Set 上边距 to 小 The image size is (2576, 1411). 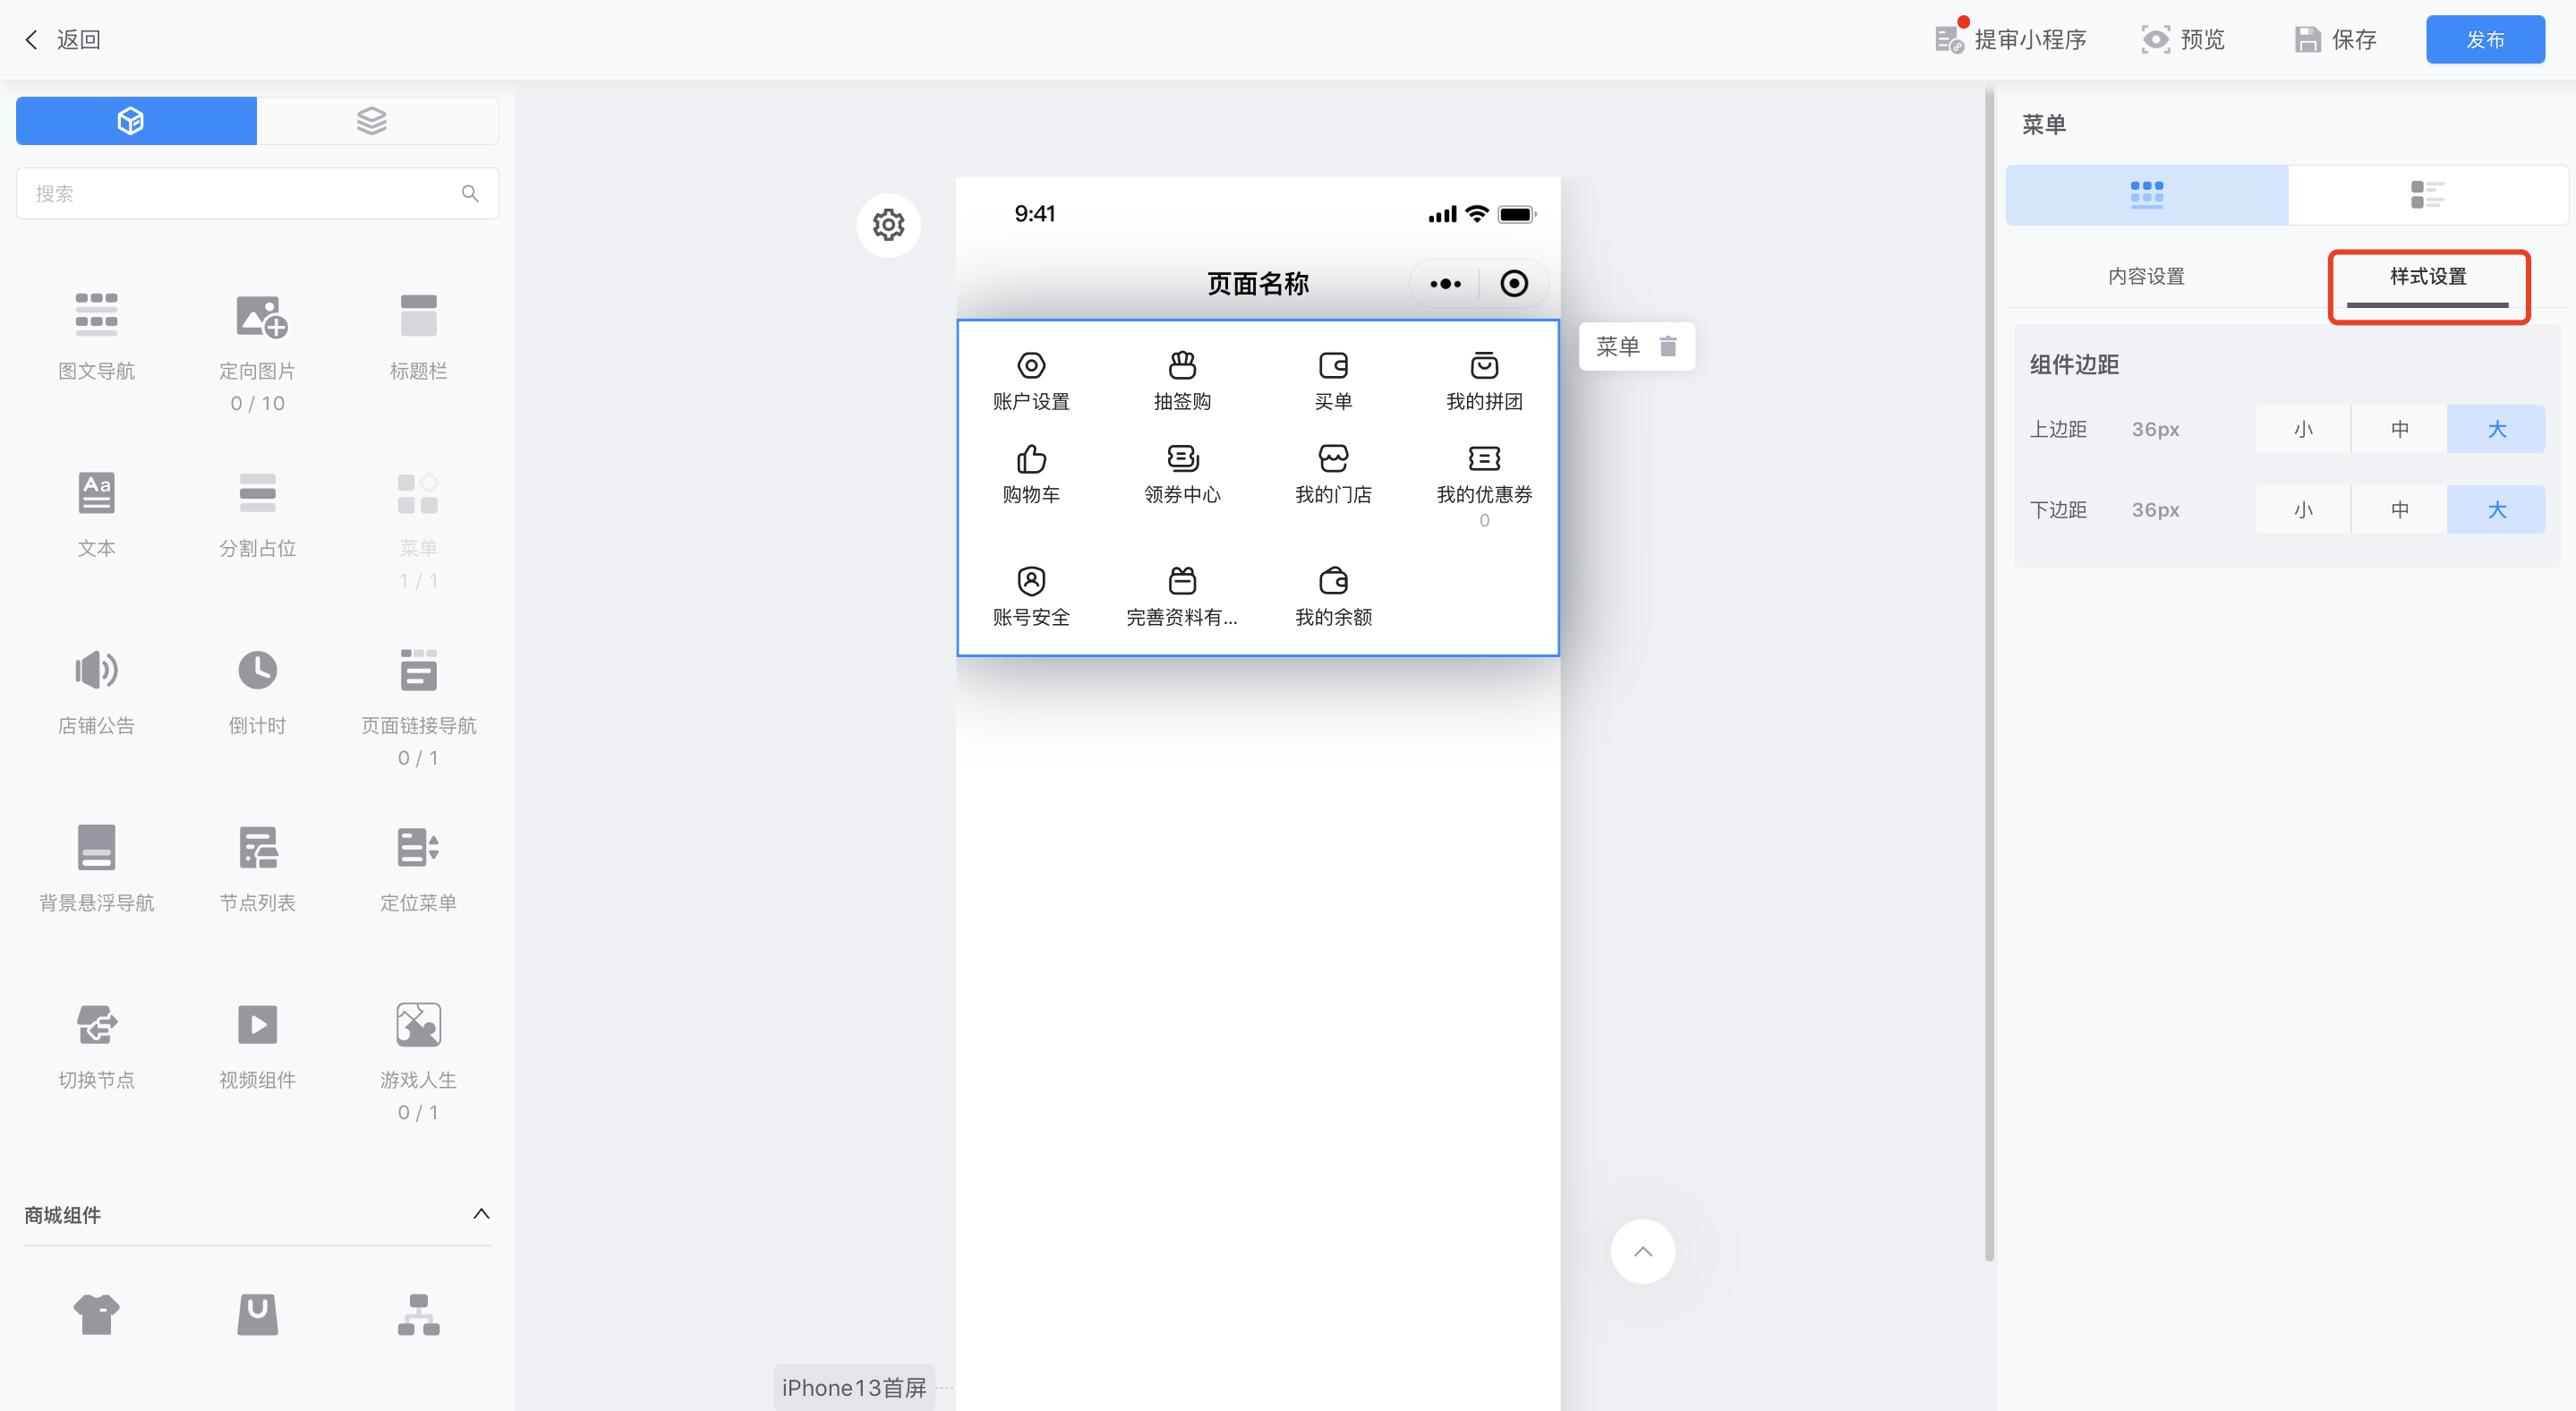[2302, 429]
